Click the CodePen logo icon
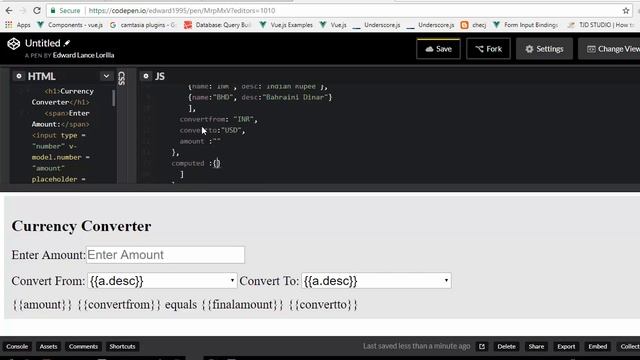This screenshot has height=360, width=640. [x=13, y=44]
